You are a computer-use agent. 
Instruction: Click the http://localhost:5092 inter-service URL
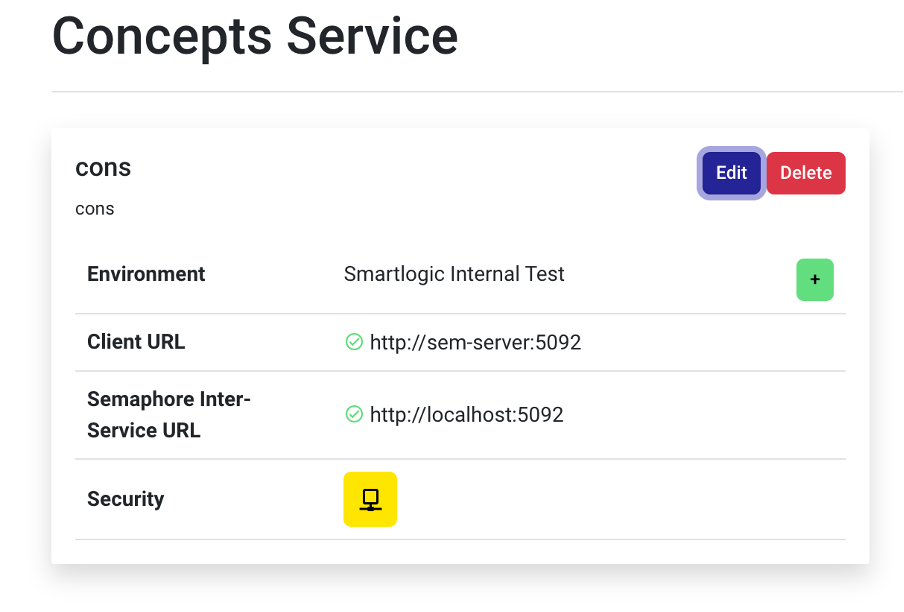(466, 414)
